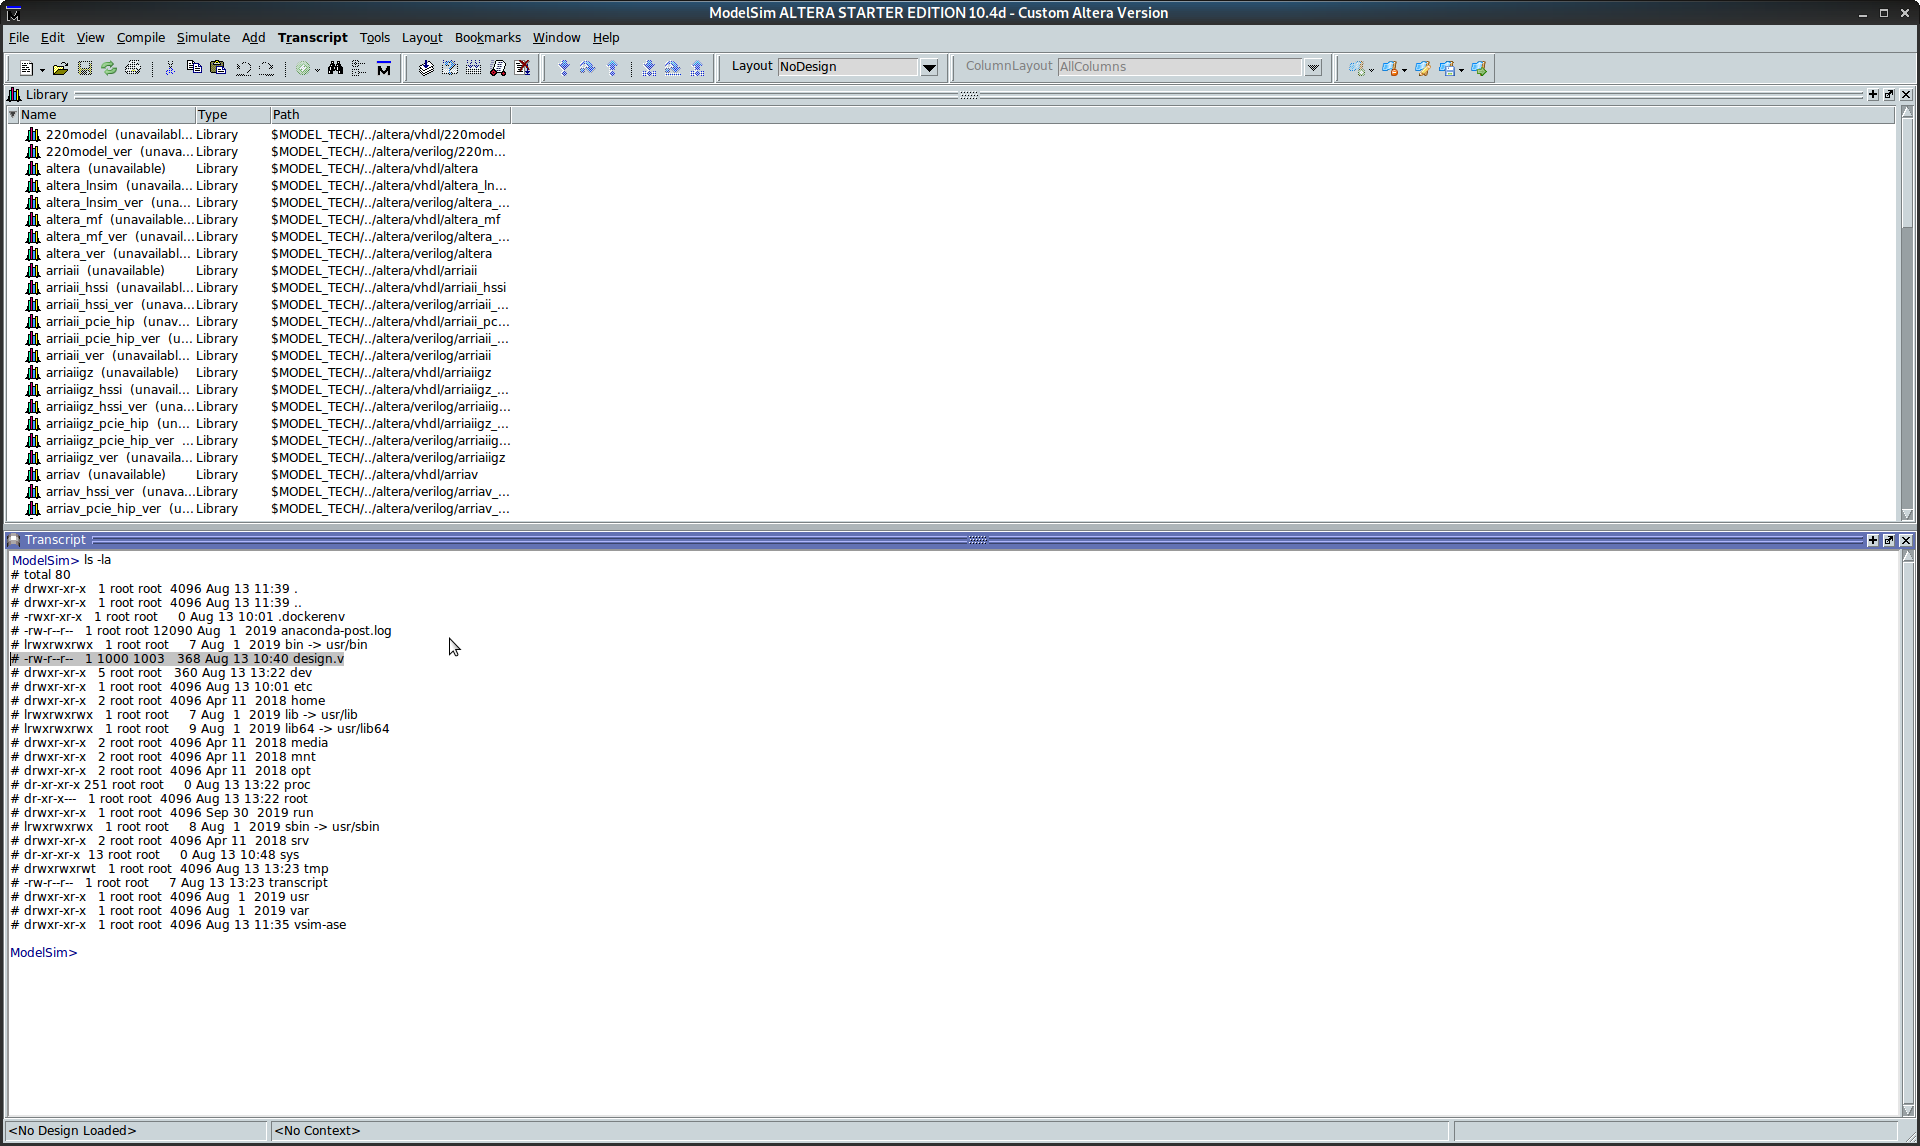Click the green Add to Wave icon
Viewport: 1920px width, 1146px height.
pyautogui.click(x=303, y=68)
